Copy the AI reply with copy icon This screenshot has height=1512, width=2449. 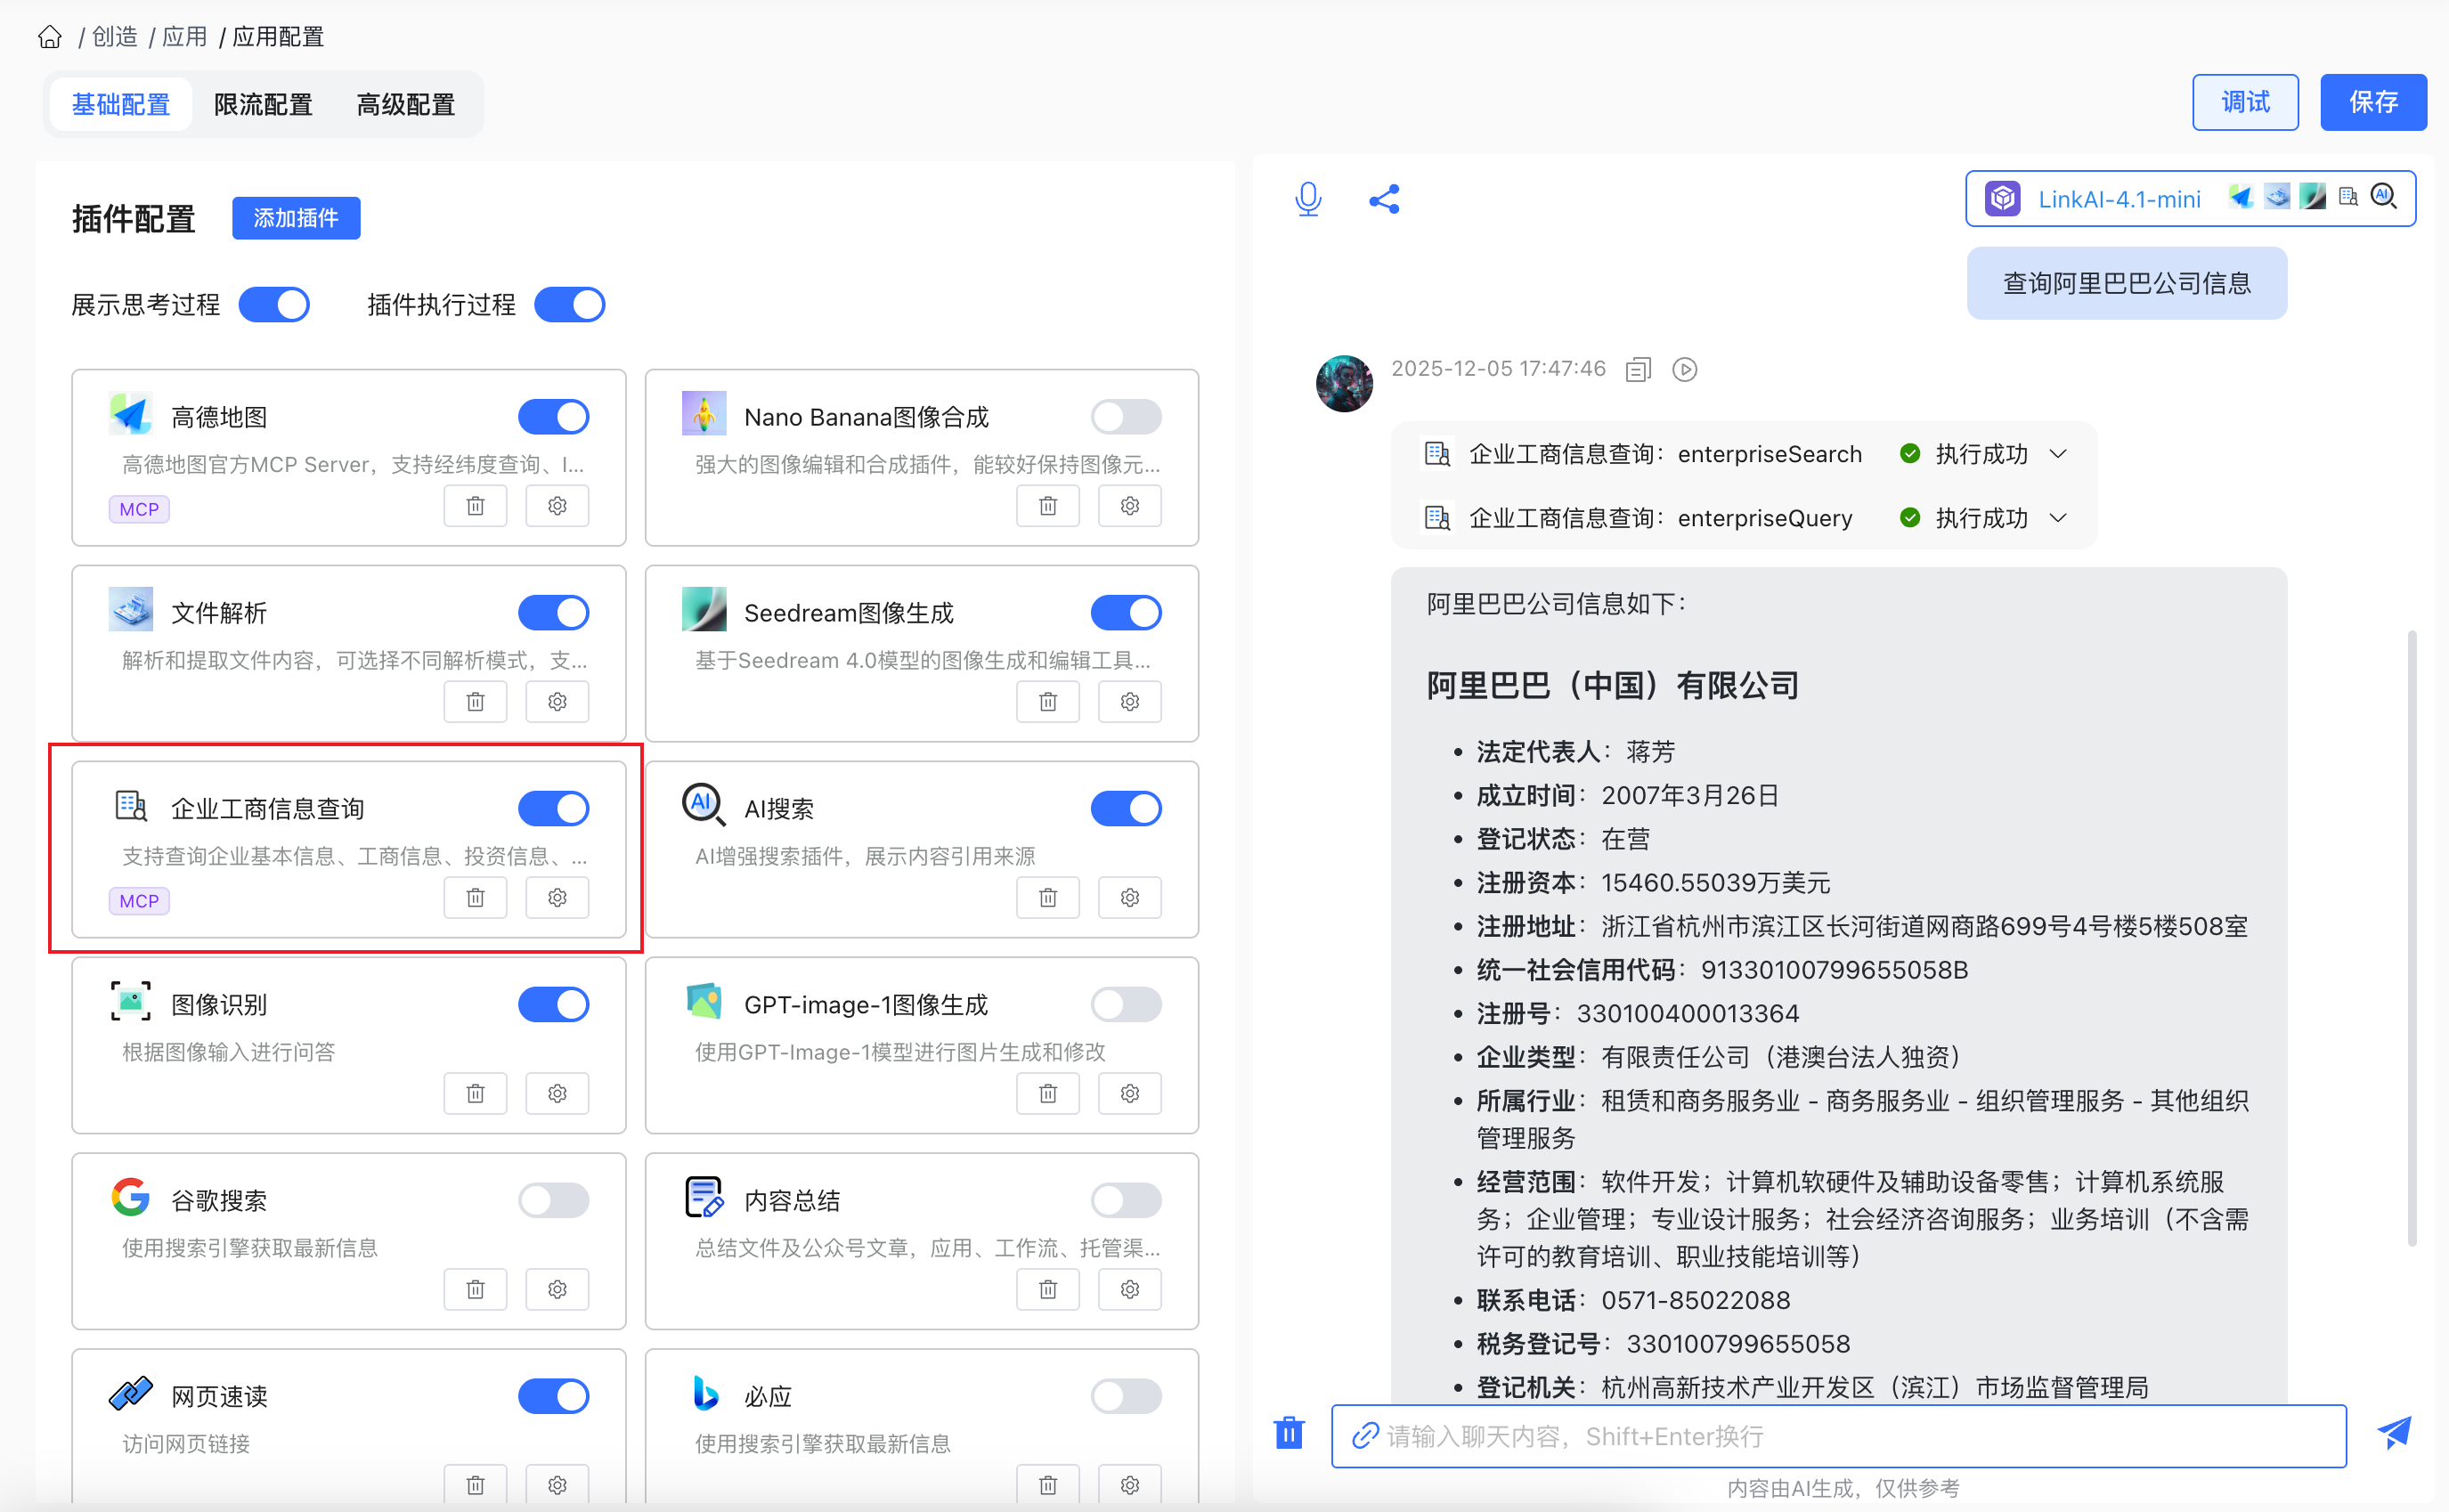1637,370
